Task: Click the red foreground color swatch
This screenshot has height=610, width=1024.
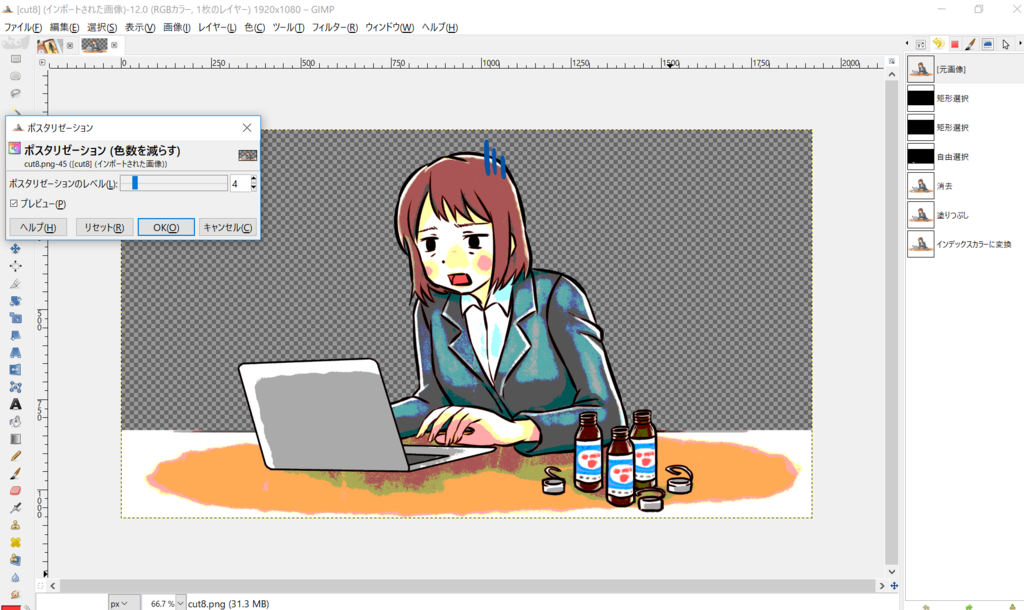Action: [11, 607]
